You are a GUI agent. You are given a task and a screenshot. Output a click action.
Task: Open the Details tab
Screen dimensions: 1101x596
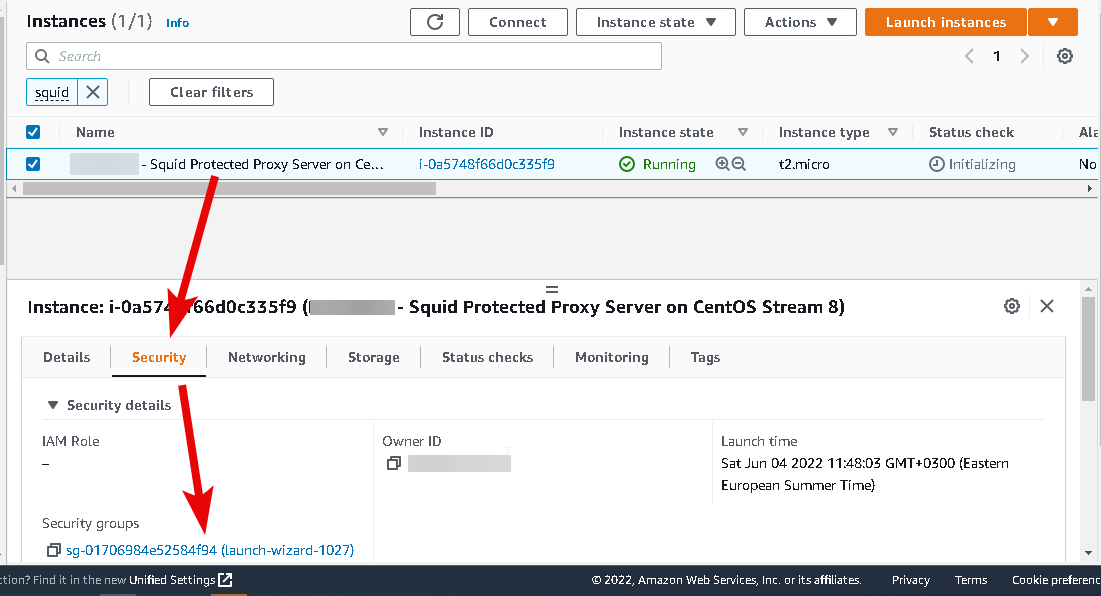pos(67,357)
